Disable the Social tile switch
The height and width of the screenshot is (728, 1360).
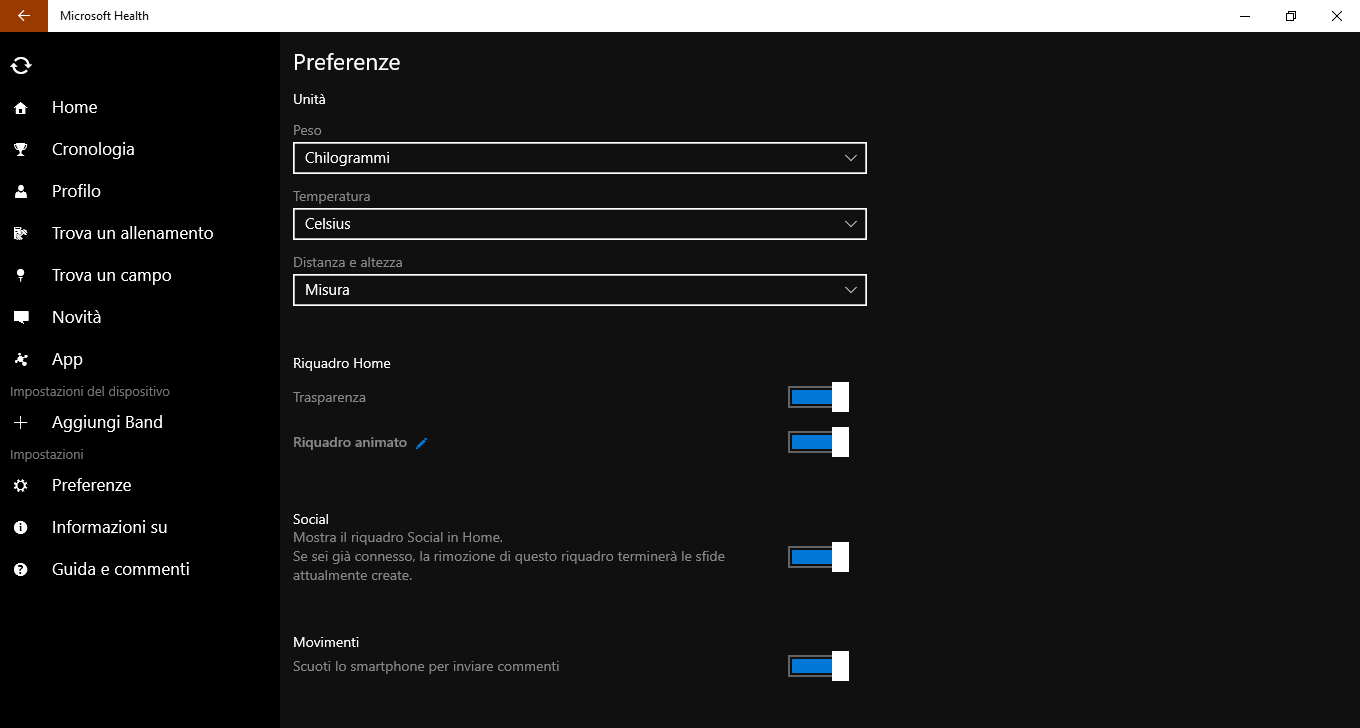tap(818, 557)
